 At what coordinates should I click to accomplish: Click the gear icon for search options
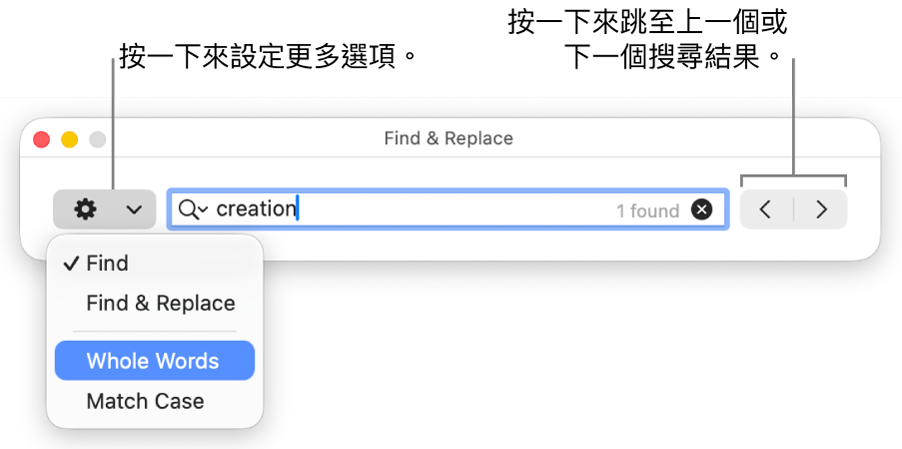point(86,210)
